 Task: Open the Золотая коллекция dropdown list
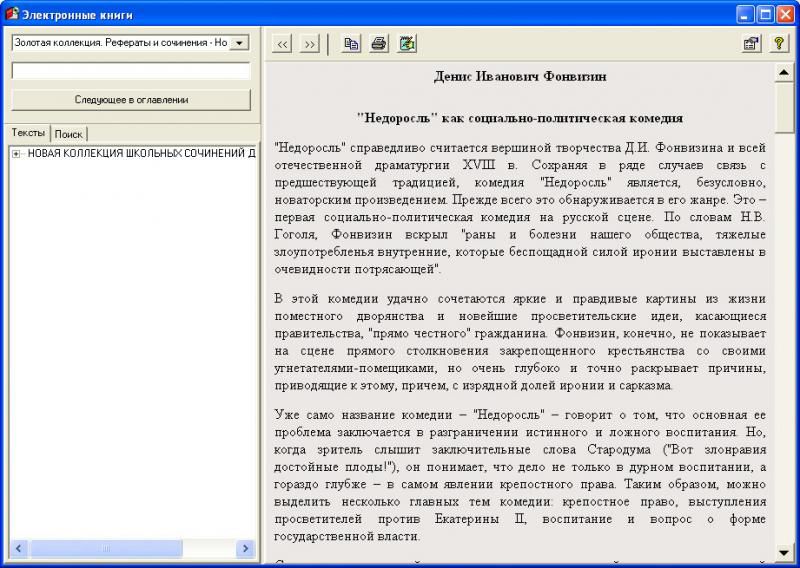239,43
